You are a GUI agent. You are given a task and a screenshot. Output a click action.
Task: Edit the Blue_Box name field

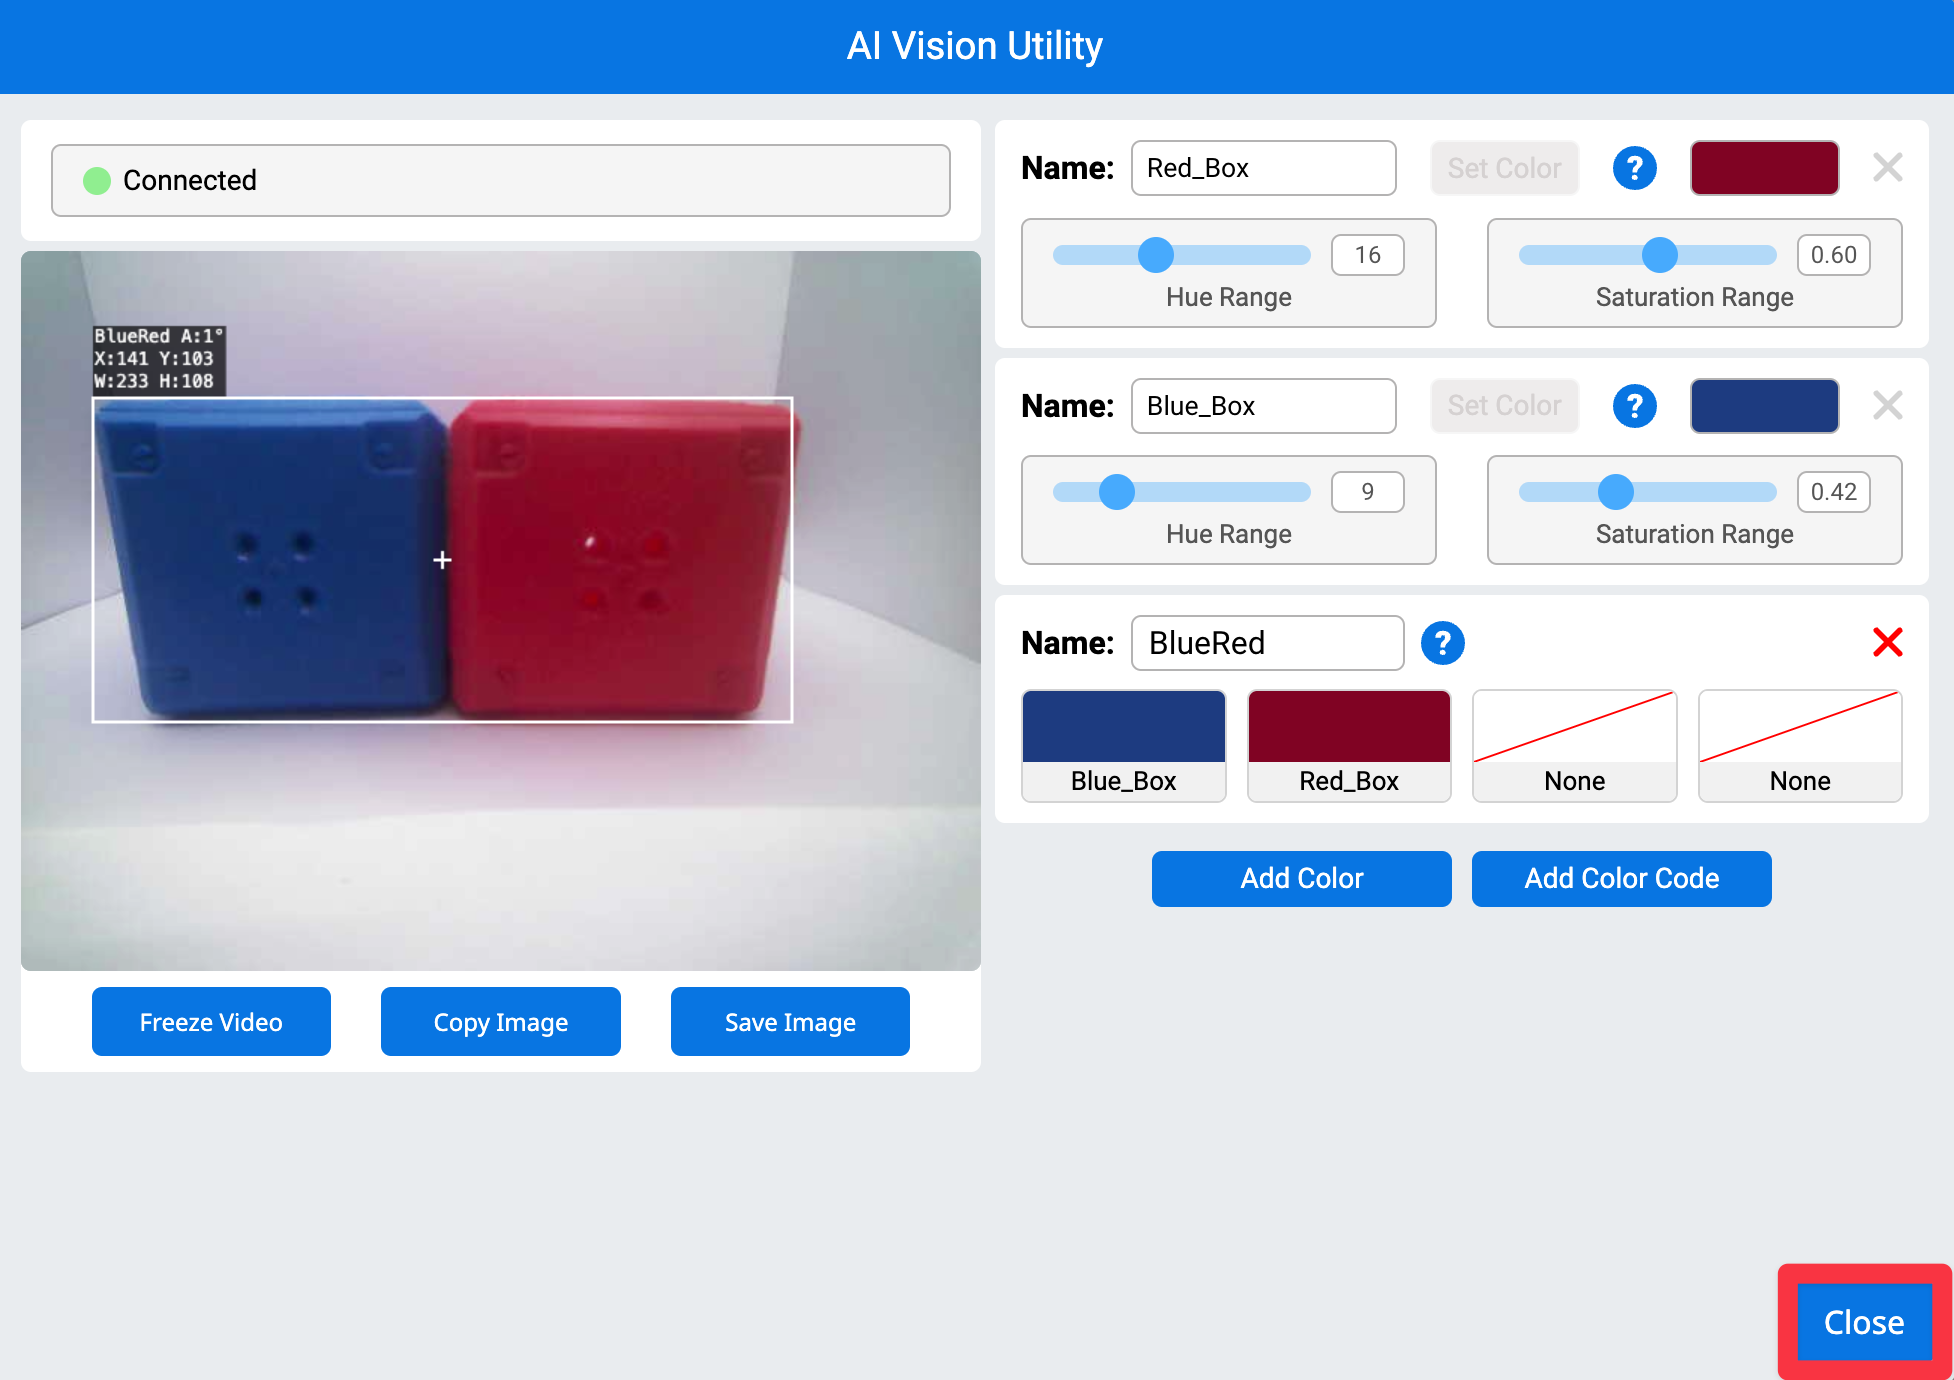click(x=1263, y=406)
